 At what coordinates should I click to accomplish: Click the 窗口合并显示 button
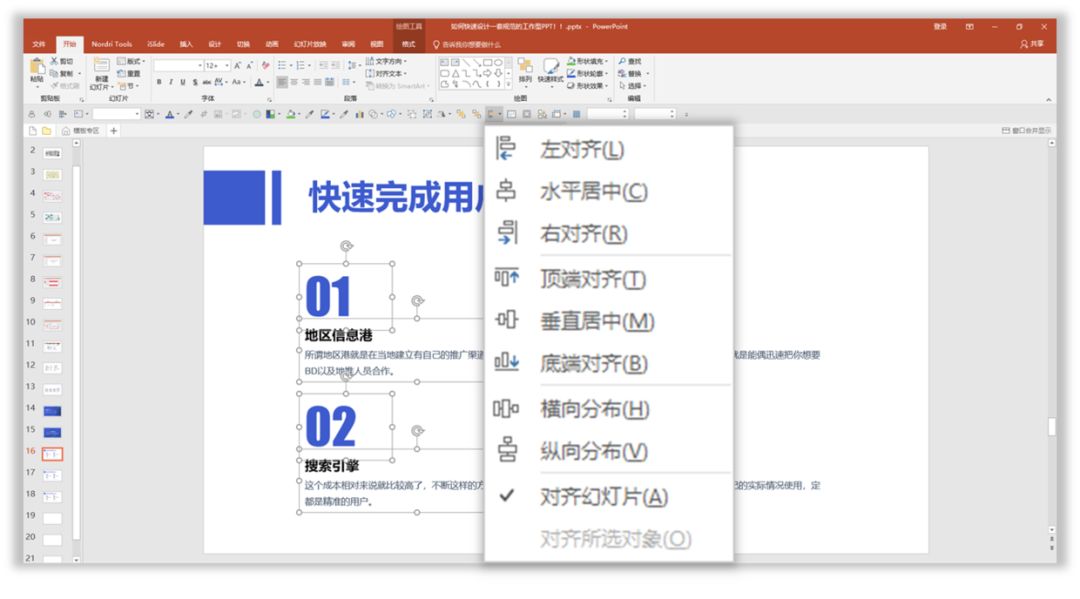(1026, 130)
